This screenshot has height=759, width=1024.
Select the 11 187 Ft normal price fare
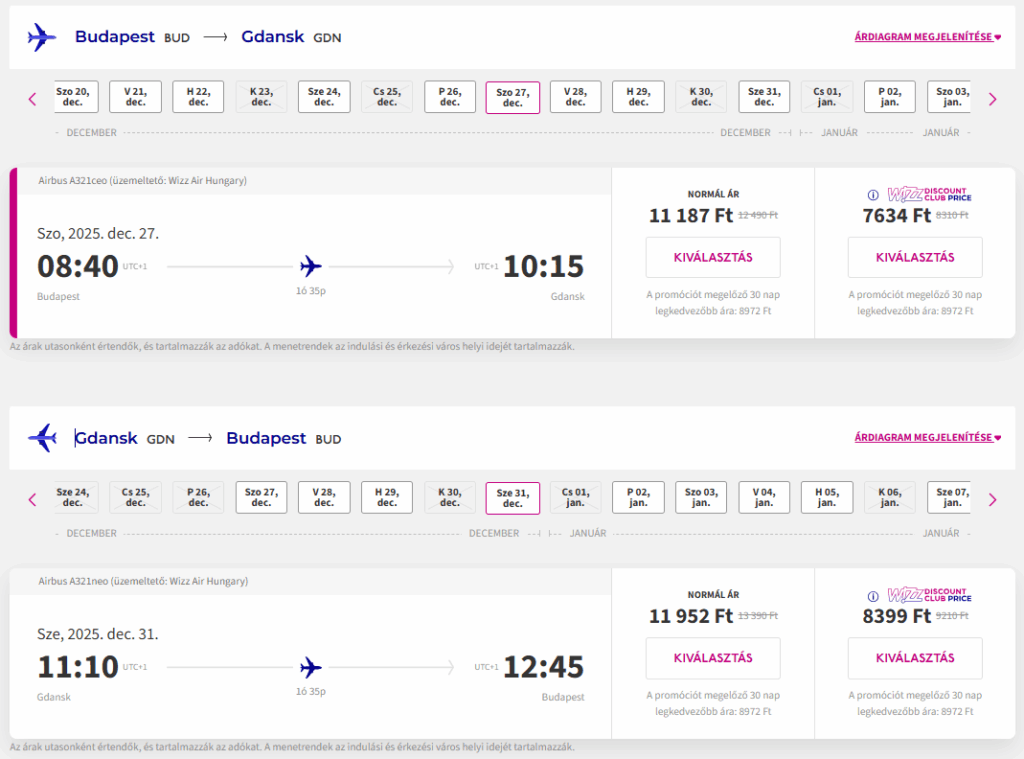(x=713, y=258)
